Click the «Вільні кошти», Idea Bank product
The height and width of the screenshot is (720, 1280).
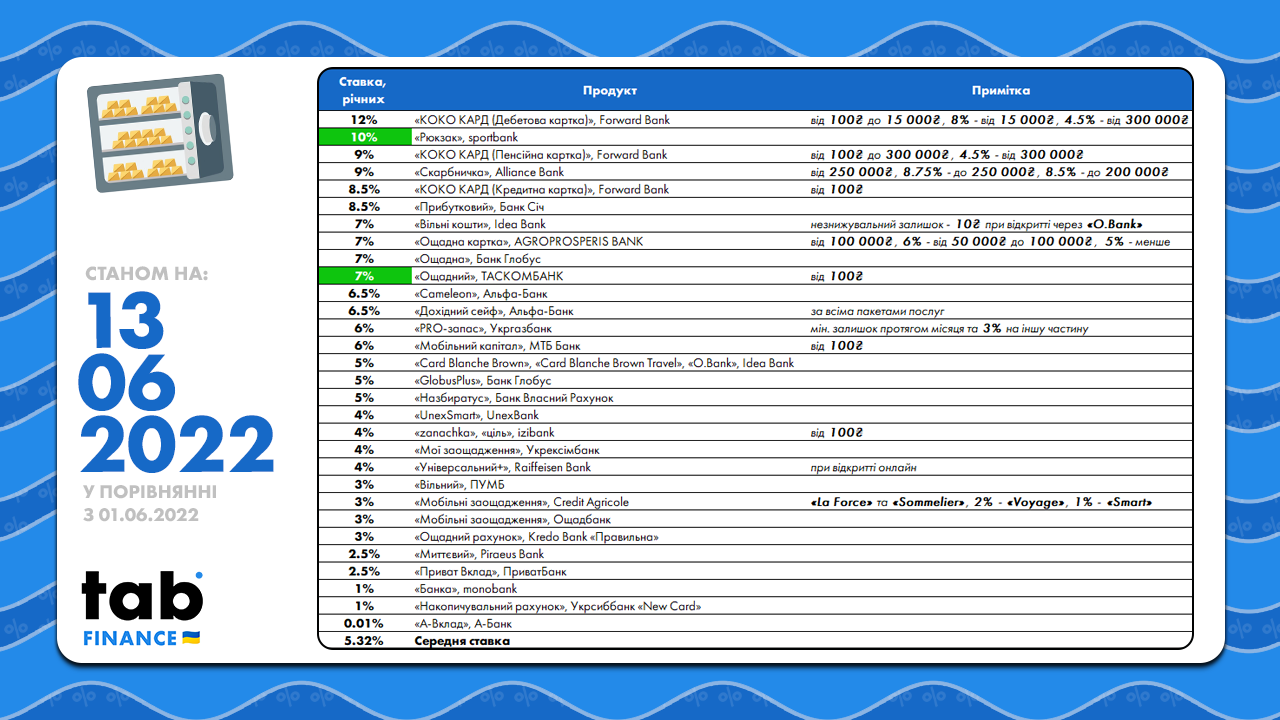tap(479, 224)
